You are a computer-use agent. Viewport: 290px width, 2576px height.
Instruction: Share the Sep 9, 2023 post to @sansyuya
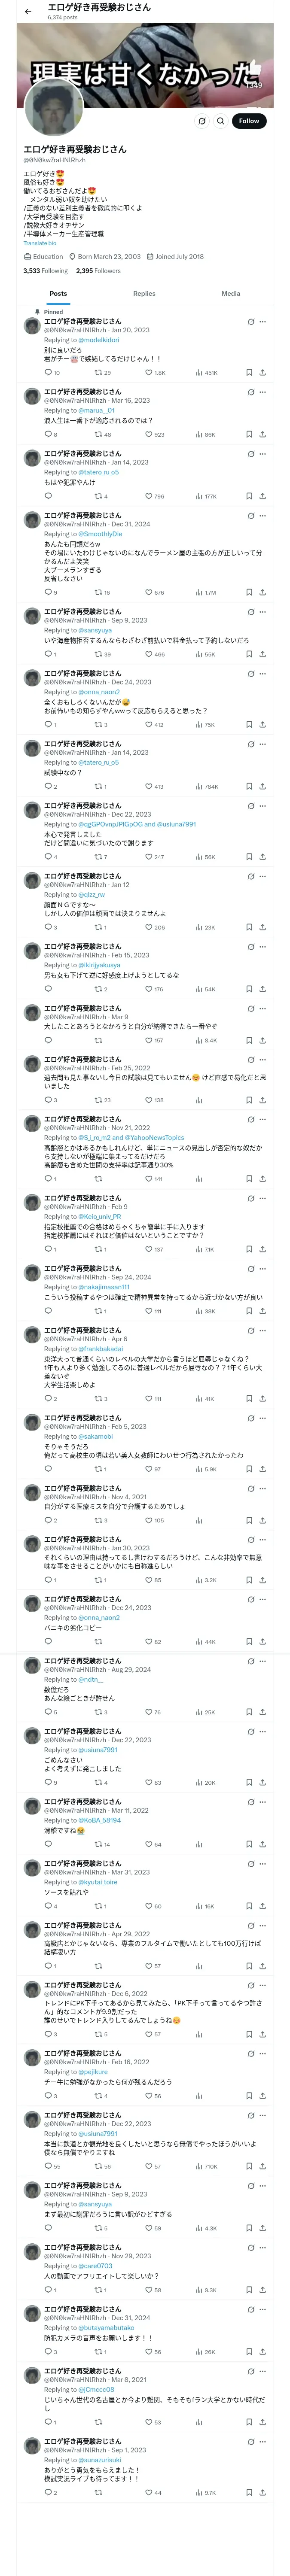tap(262, 654)
